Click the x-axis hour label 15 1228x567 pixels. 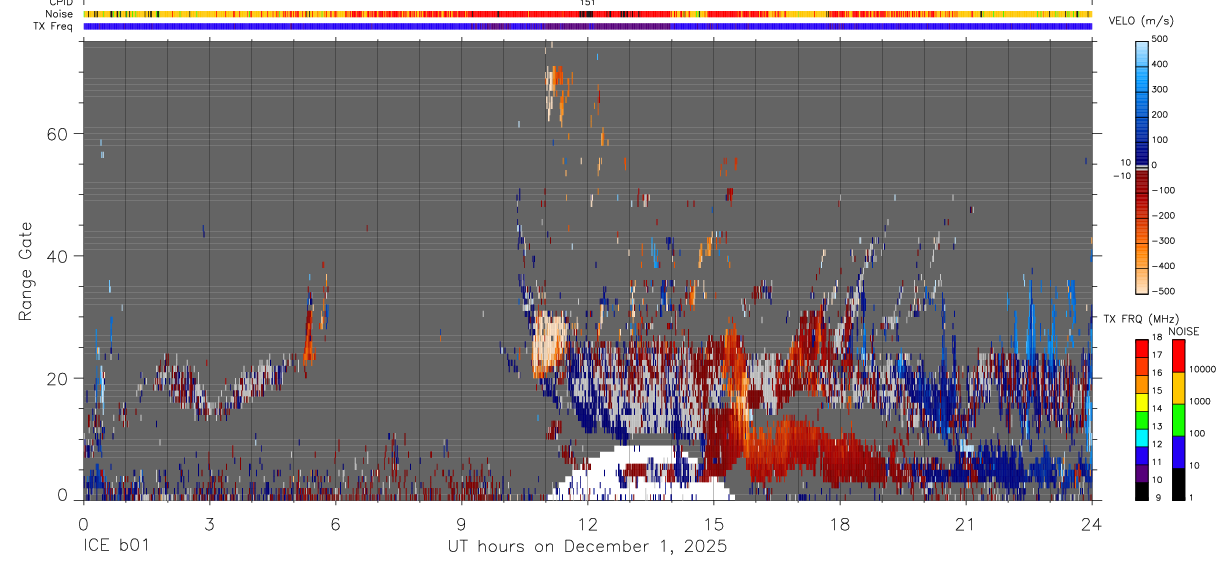tap(714, 524)
